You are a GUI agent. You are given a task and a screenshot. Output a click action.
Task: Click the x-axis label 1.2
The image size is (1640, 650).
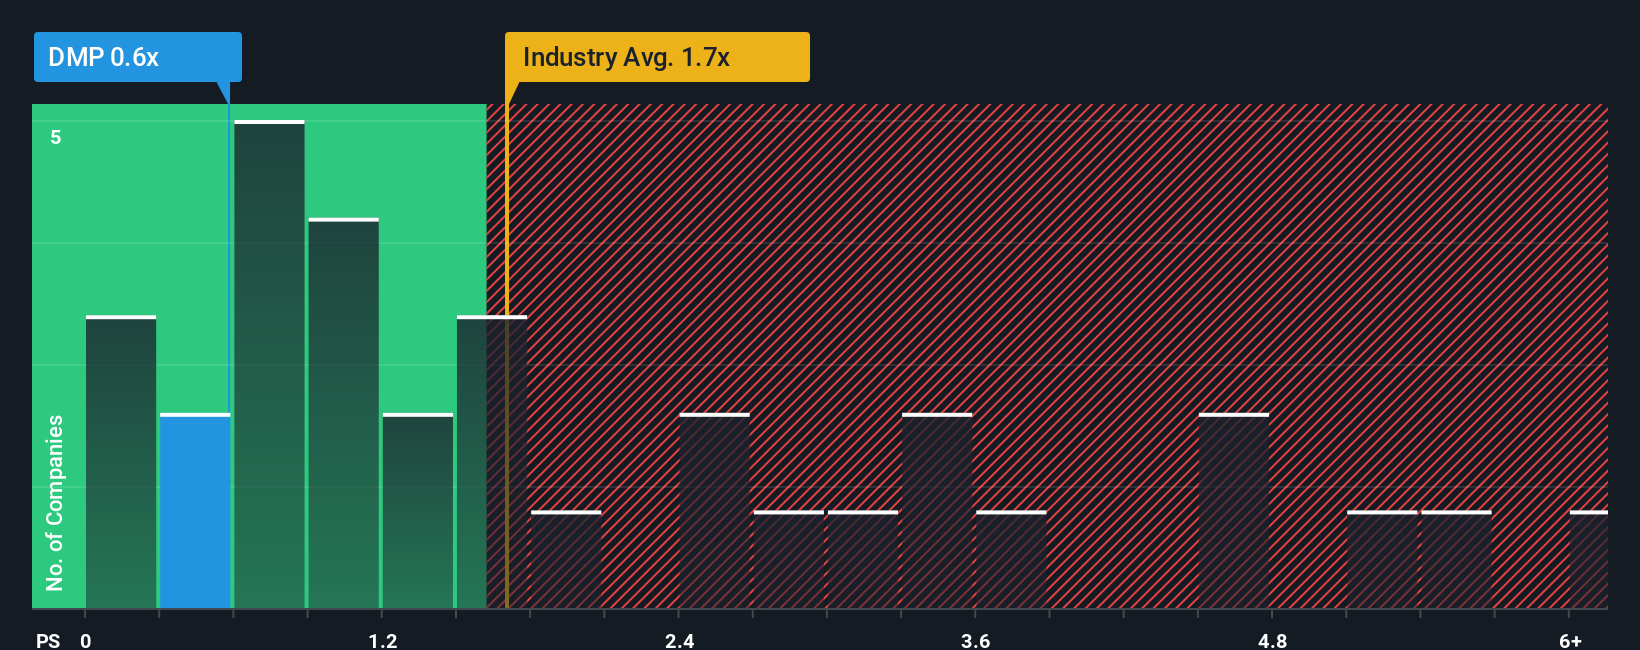pyautogui.click(x=383, y=640)
